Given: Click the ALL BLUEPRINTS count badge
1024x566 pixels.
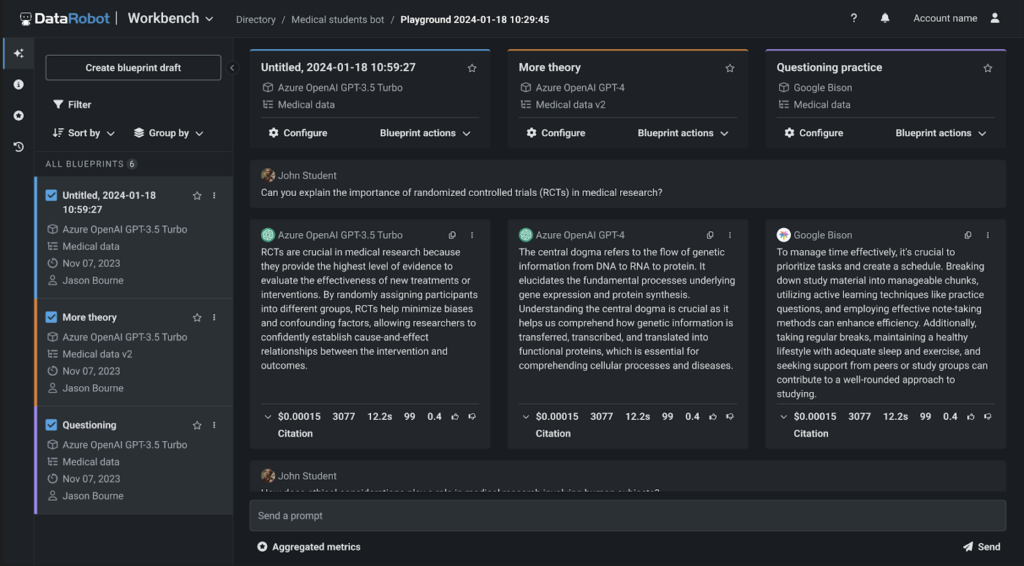Looking at the screenshot, I should tap(132, 164).
